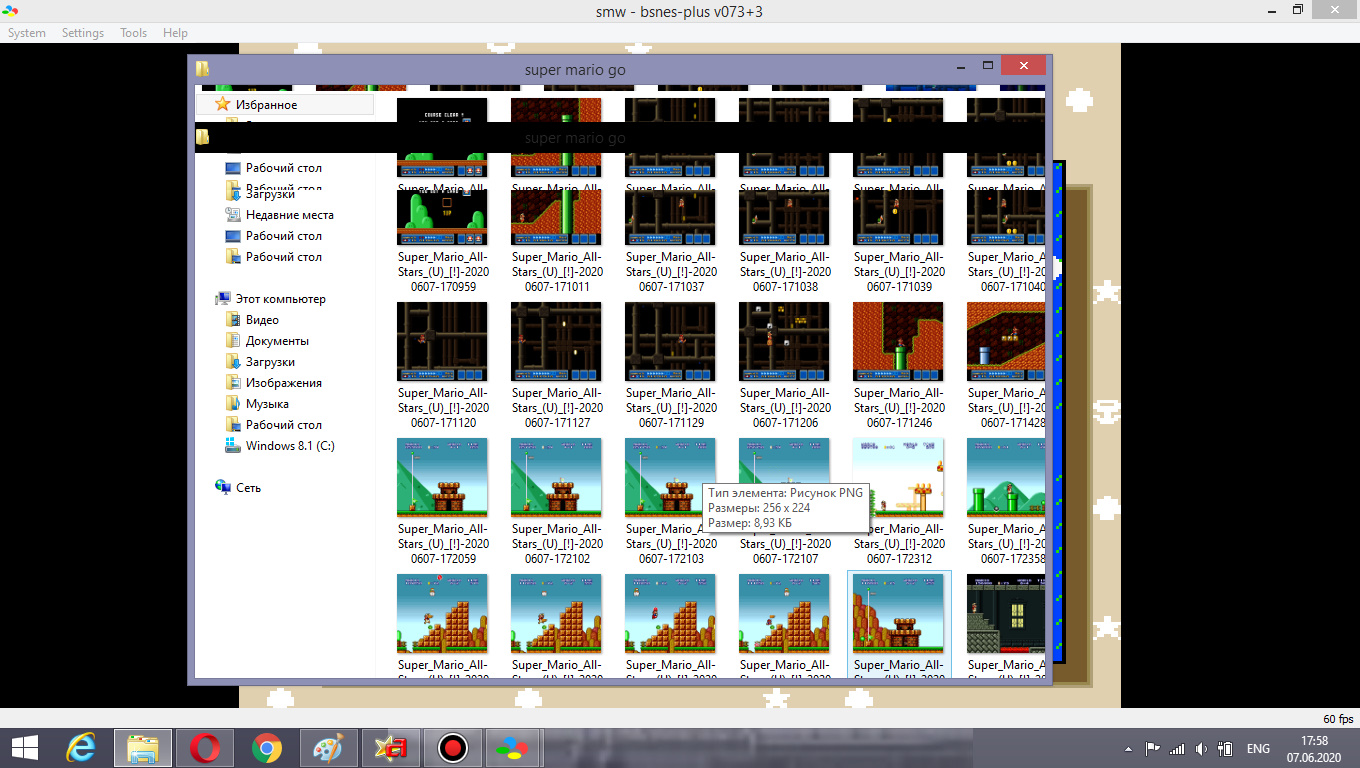Switch to File Explorer on the taskbar
This screenshot has height=768, width=1360.
(x=143, y=748)
